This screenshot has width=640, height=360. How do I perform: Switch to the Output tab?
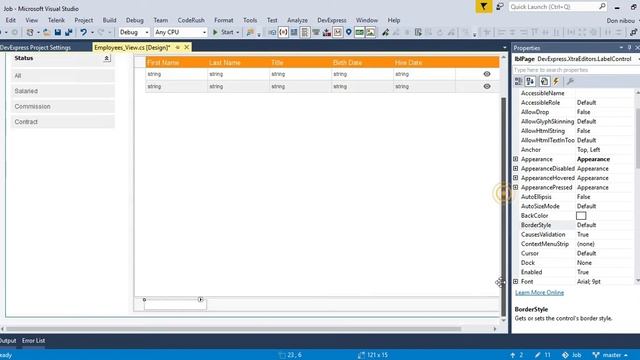coord(8,340)
